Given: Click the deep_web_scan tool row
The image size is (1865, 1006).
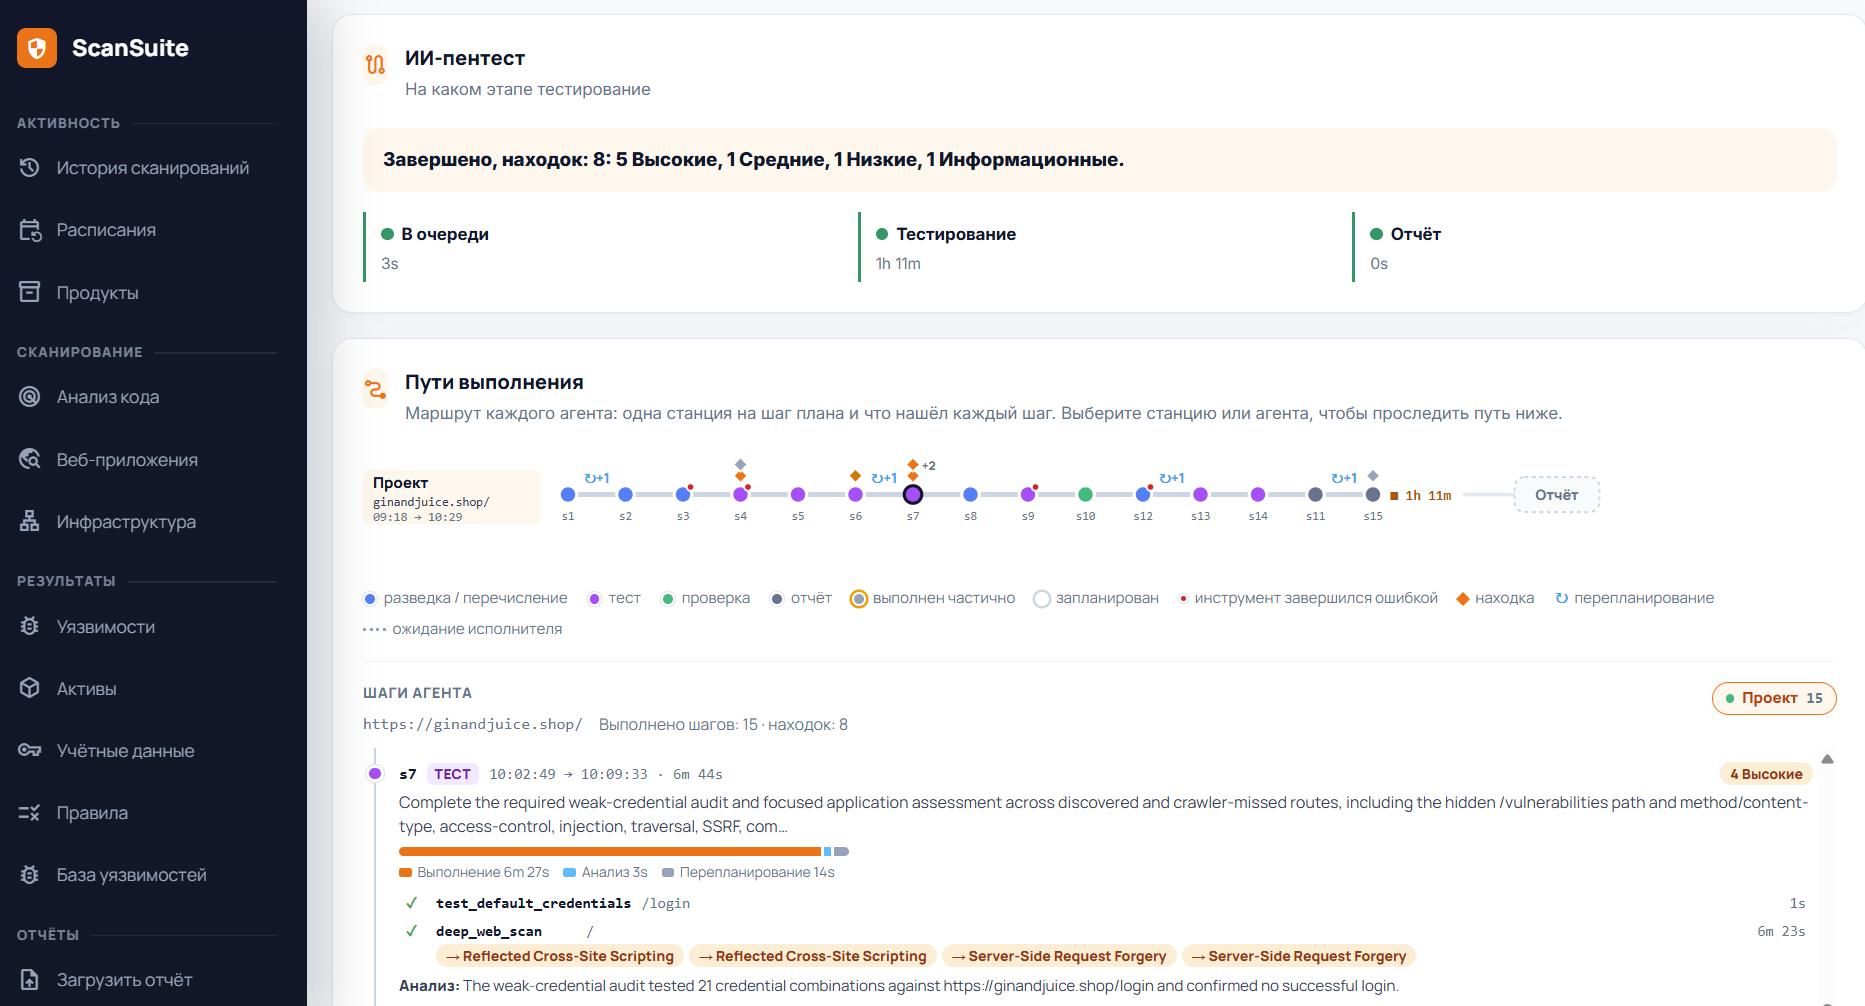Looking at the screenshot, I should coord(1105,931).
